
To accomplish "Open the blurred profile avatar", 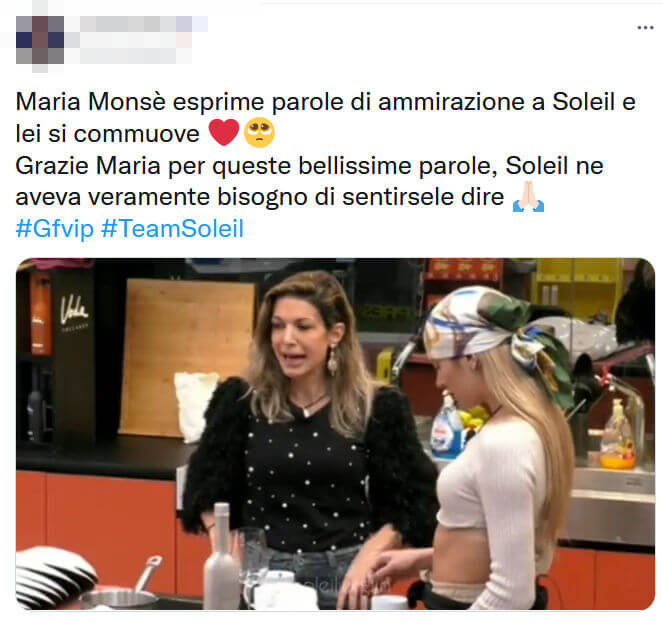I will coord(40,40).
